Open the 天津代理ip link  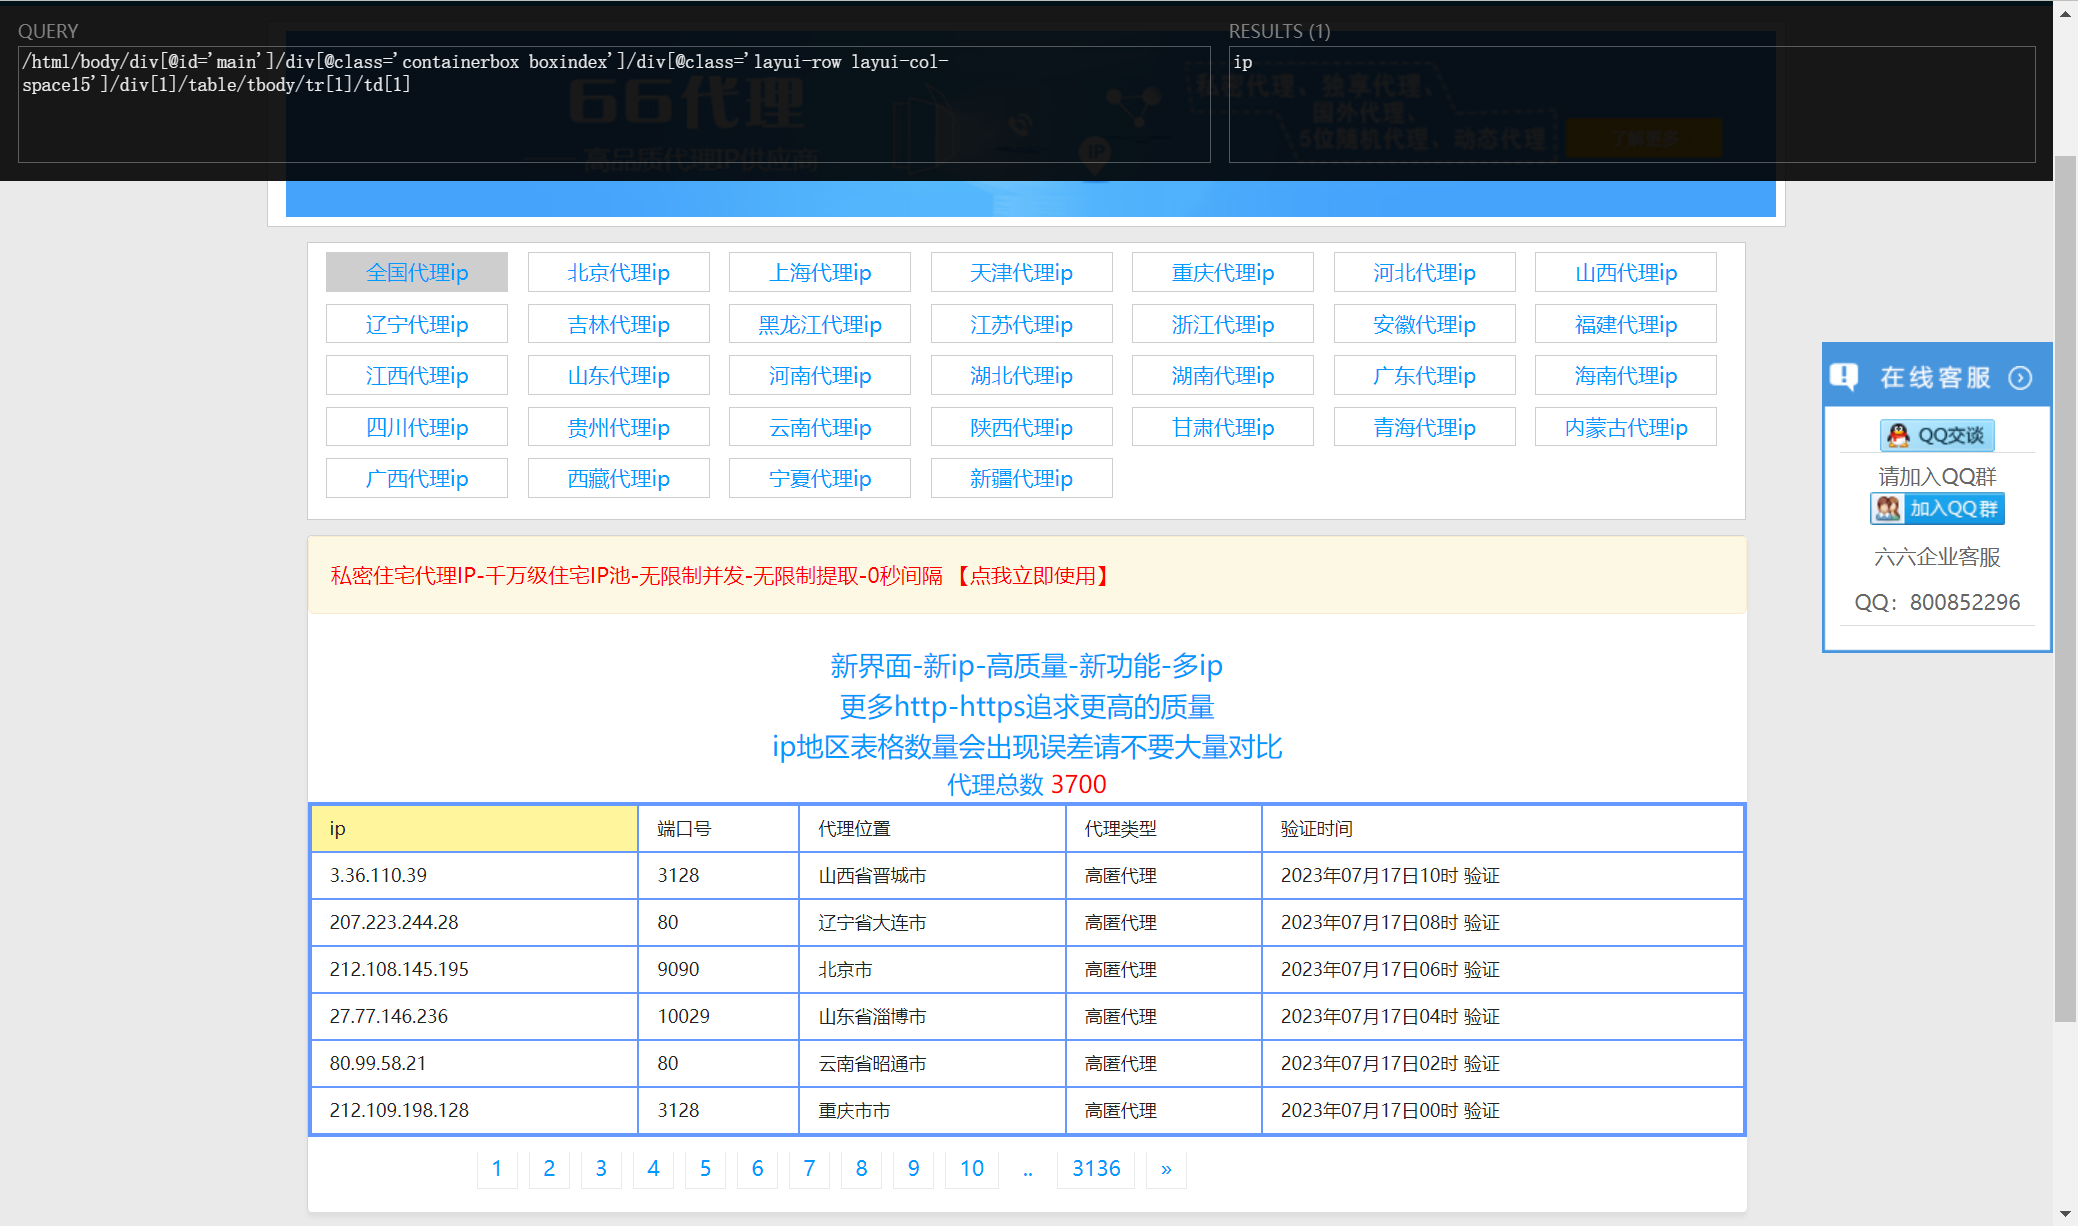1021,272
